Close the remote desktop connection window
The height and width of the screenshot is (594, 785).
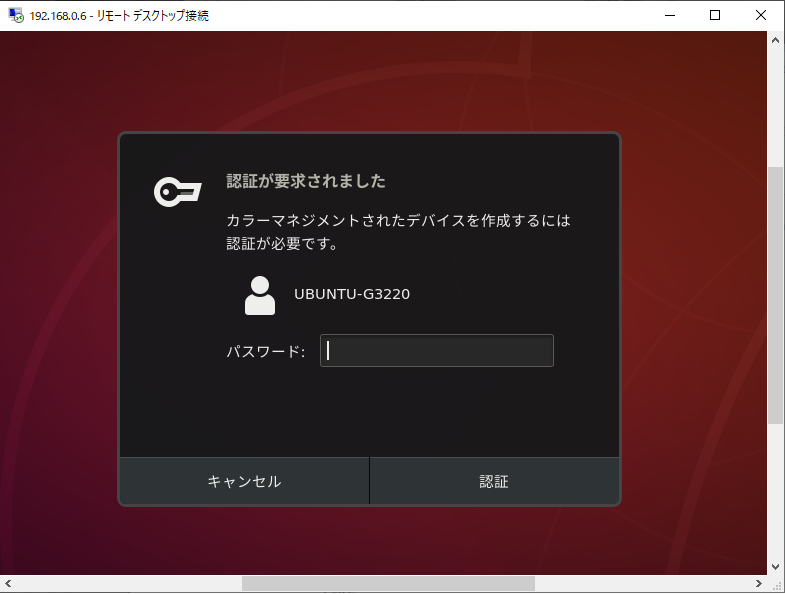coord(760,16)
